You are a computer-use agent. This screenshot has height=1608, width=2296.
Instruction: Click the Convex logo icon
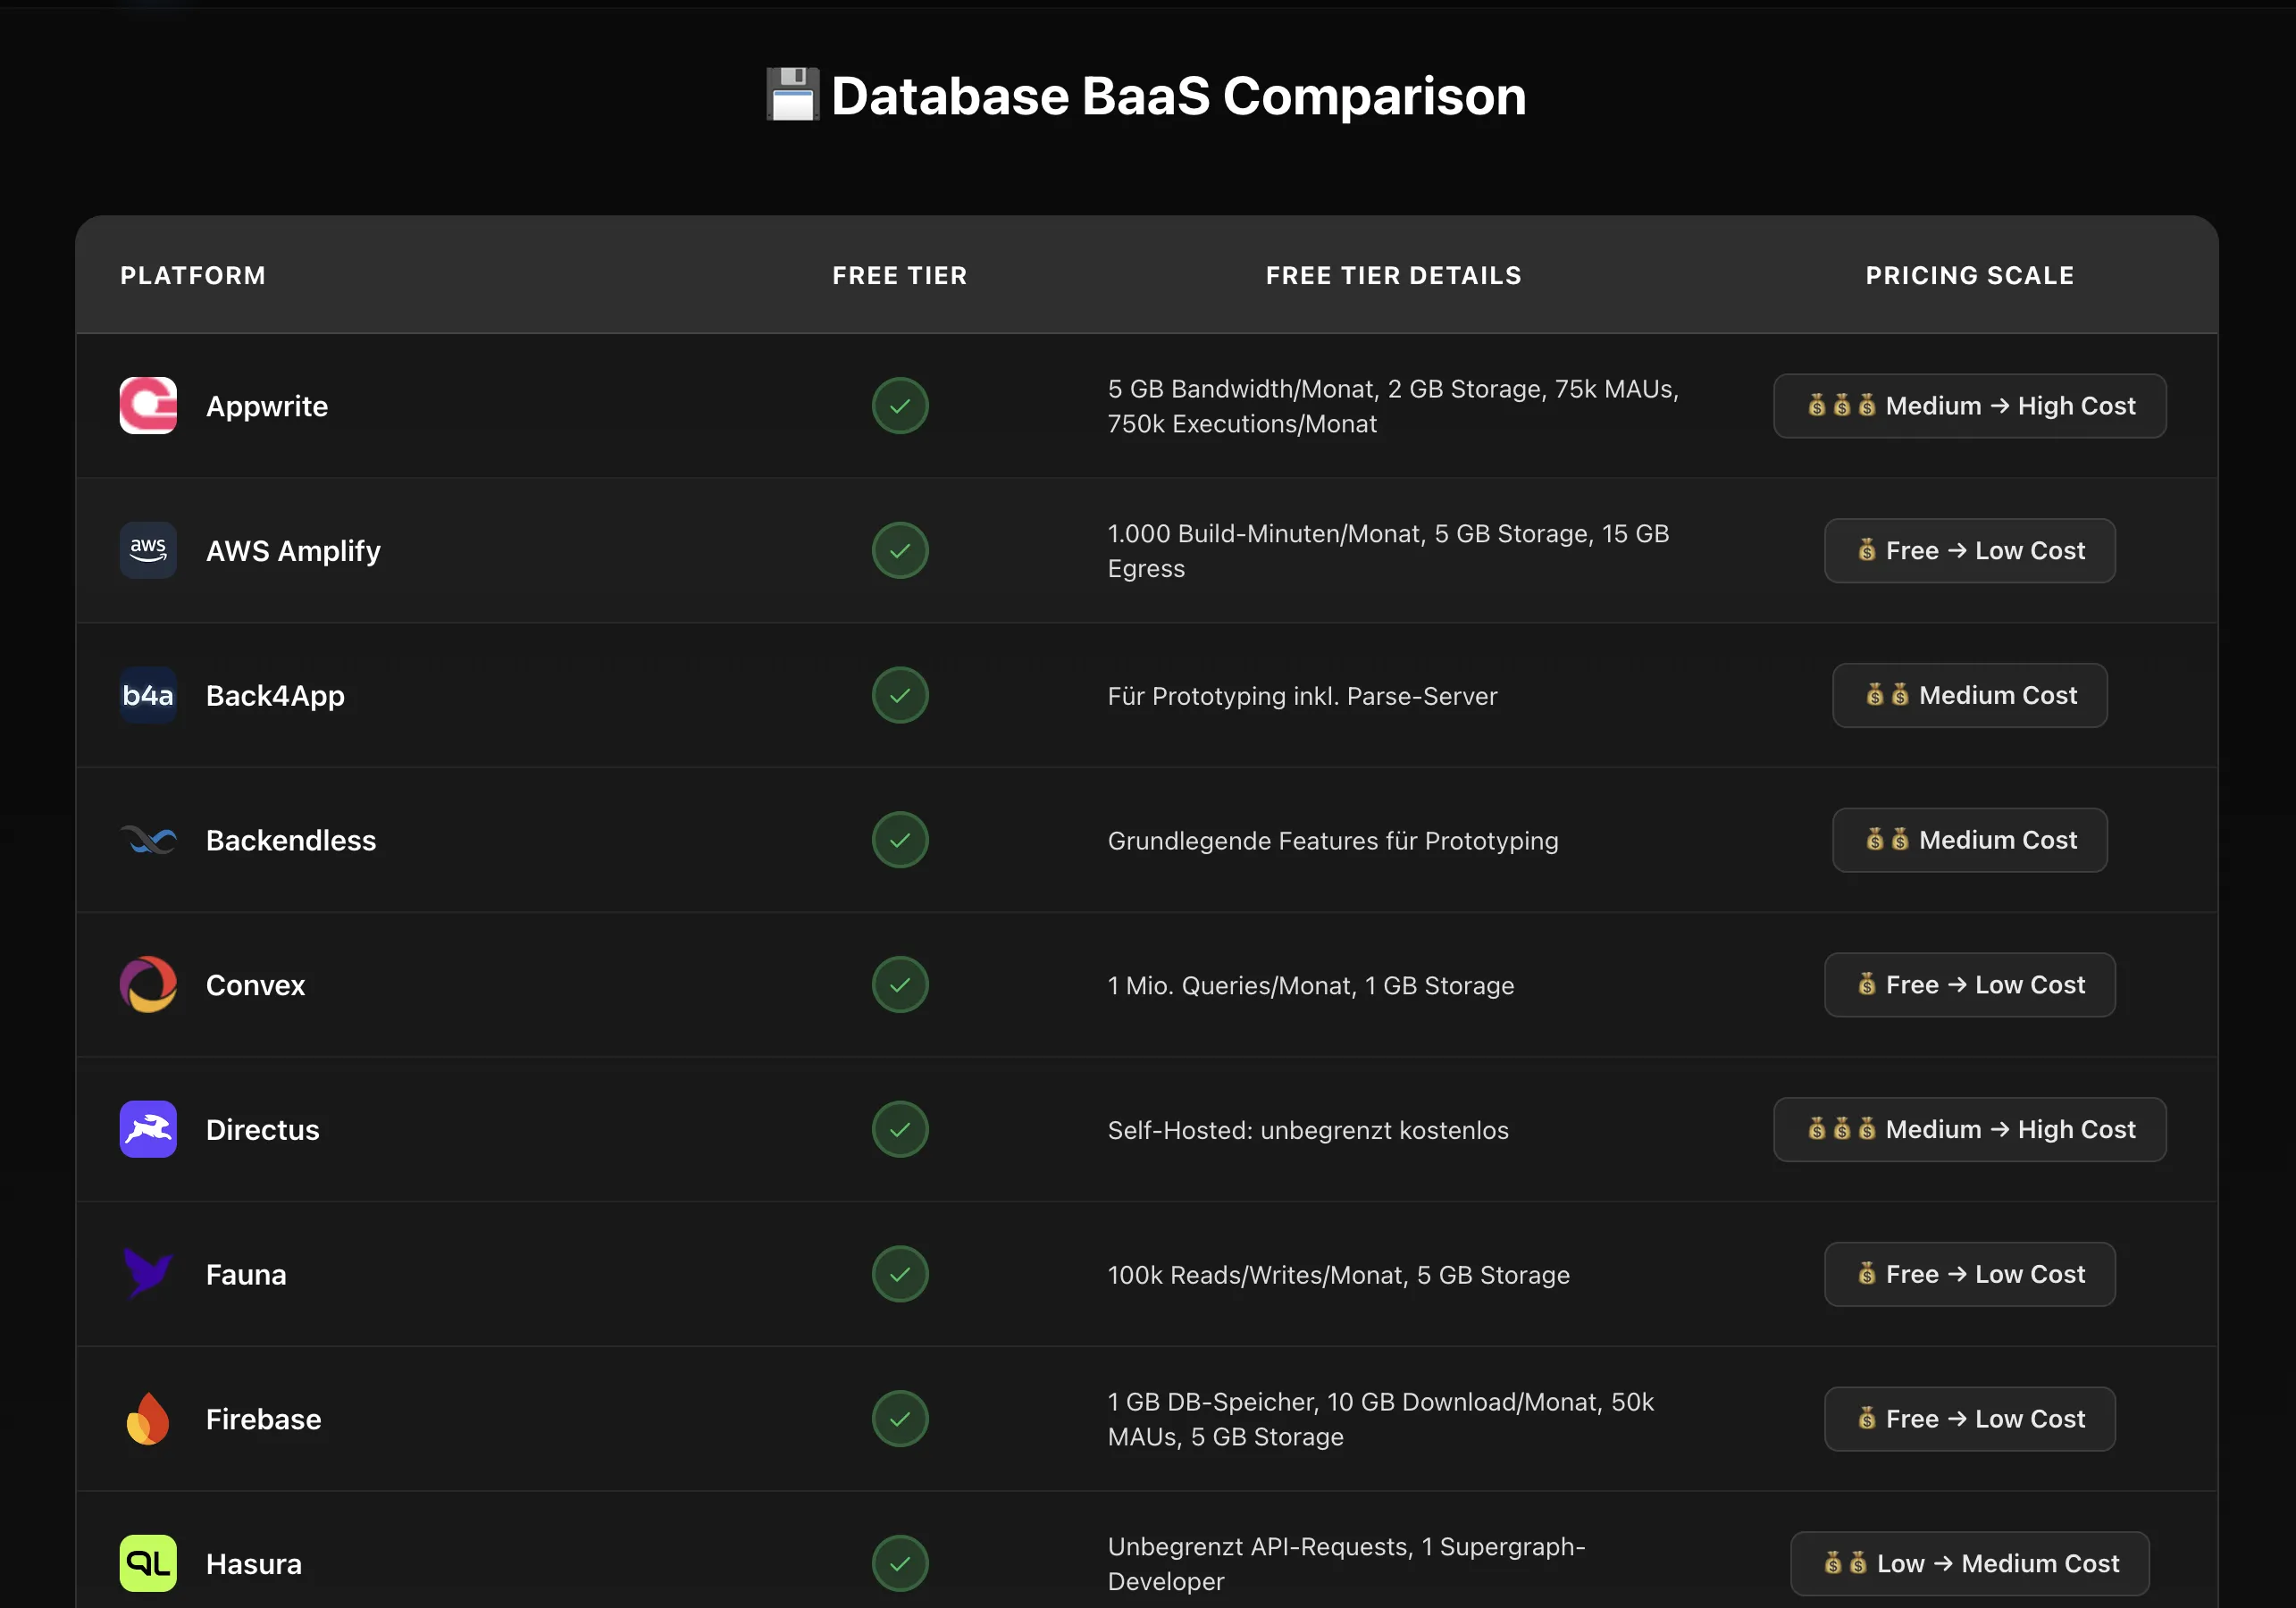[x=148, y=985]
